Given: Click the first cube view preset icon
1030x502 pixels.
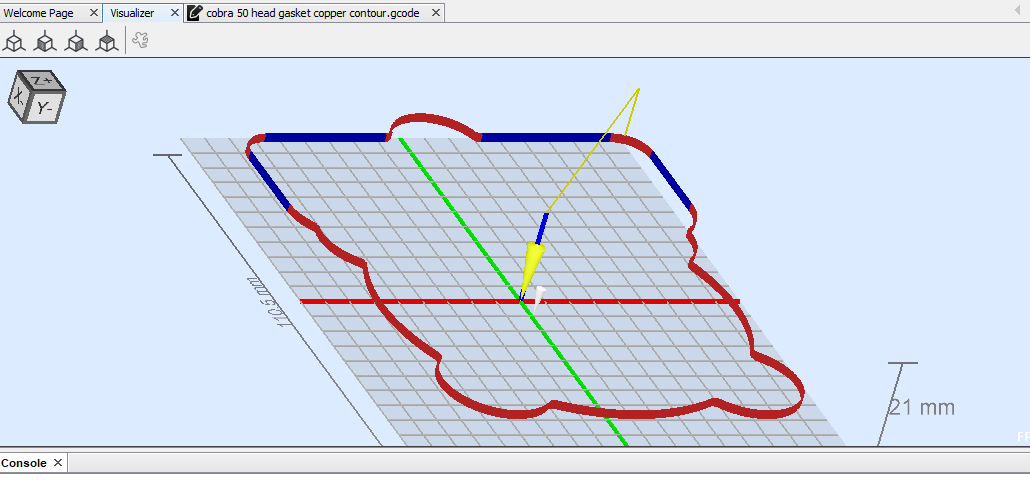Looking at the screenshot, I should click(15, 42).
